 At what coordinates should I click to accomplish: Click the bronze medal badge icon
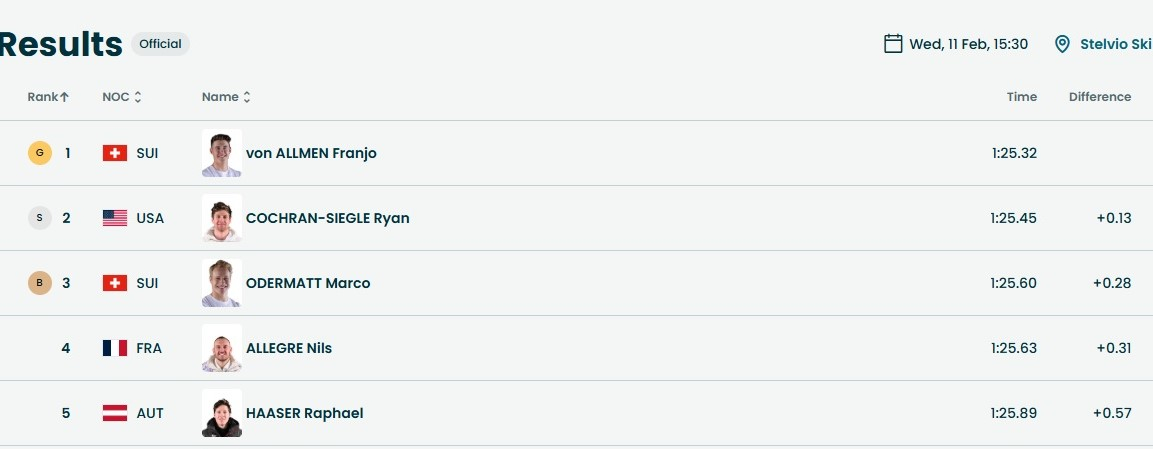(x=39, y=283)
